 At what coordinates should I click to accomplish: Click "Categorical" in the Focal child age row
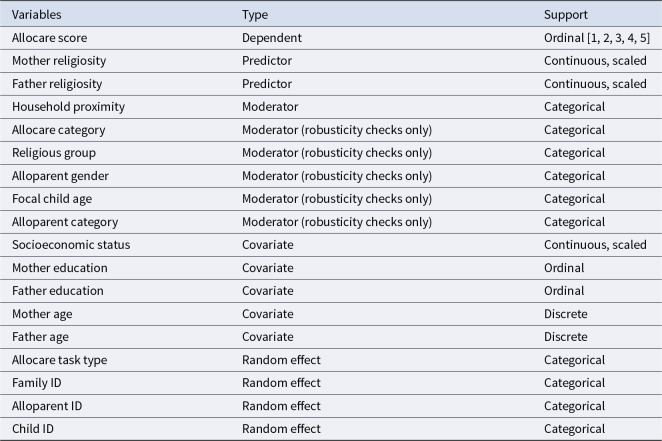coord(575,199)
